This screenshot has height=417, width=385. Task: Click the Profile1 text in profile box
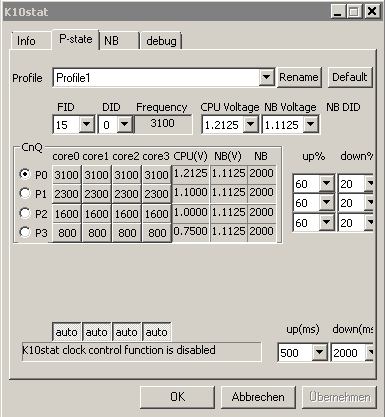pyautogui.click(x=73, y=78)
